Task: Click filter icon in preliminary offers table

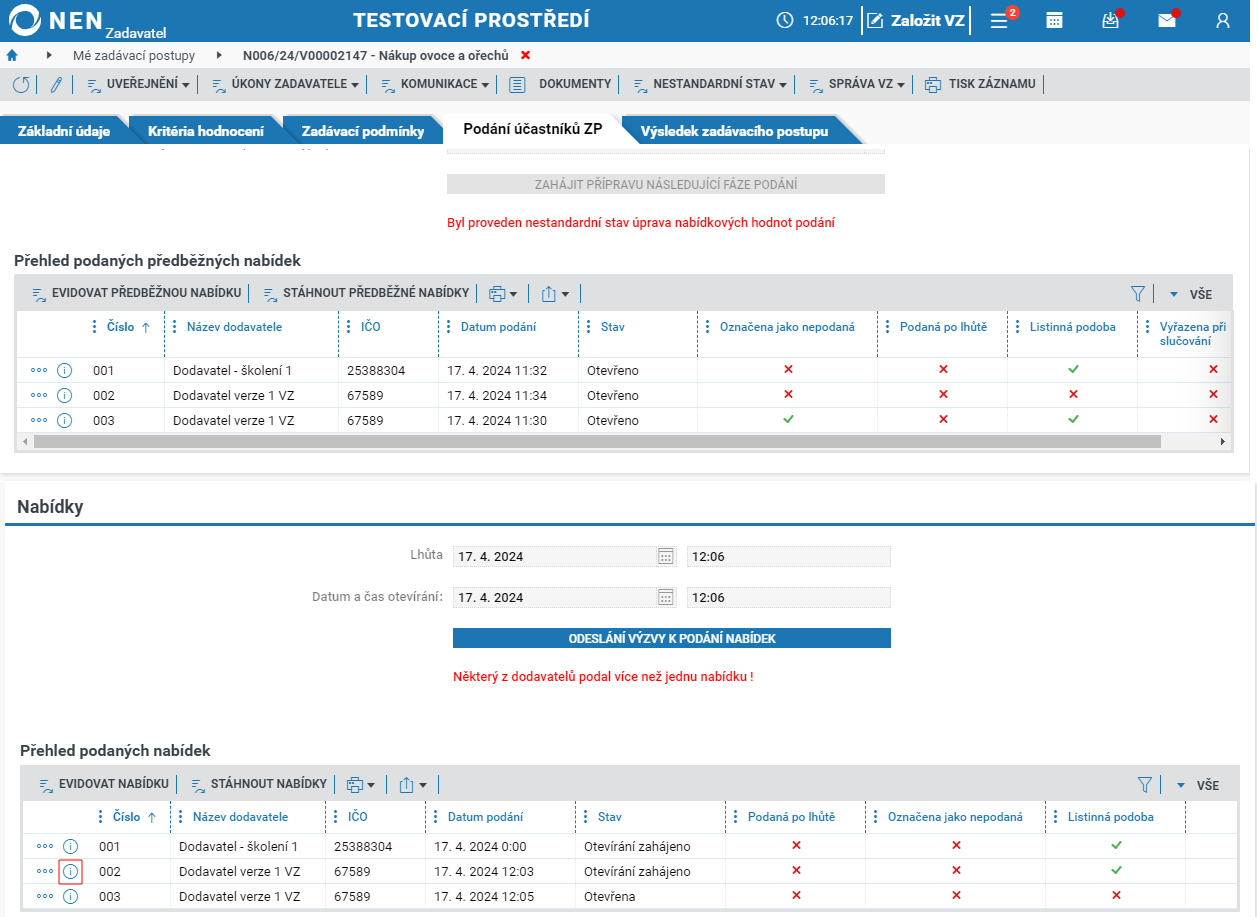Action: 1137,294
